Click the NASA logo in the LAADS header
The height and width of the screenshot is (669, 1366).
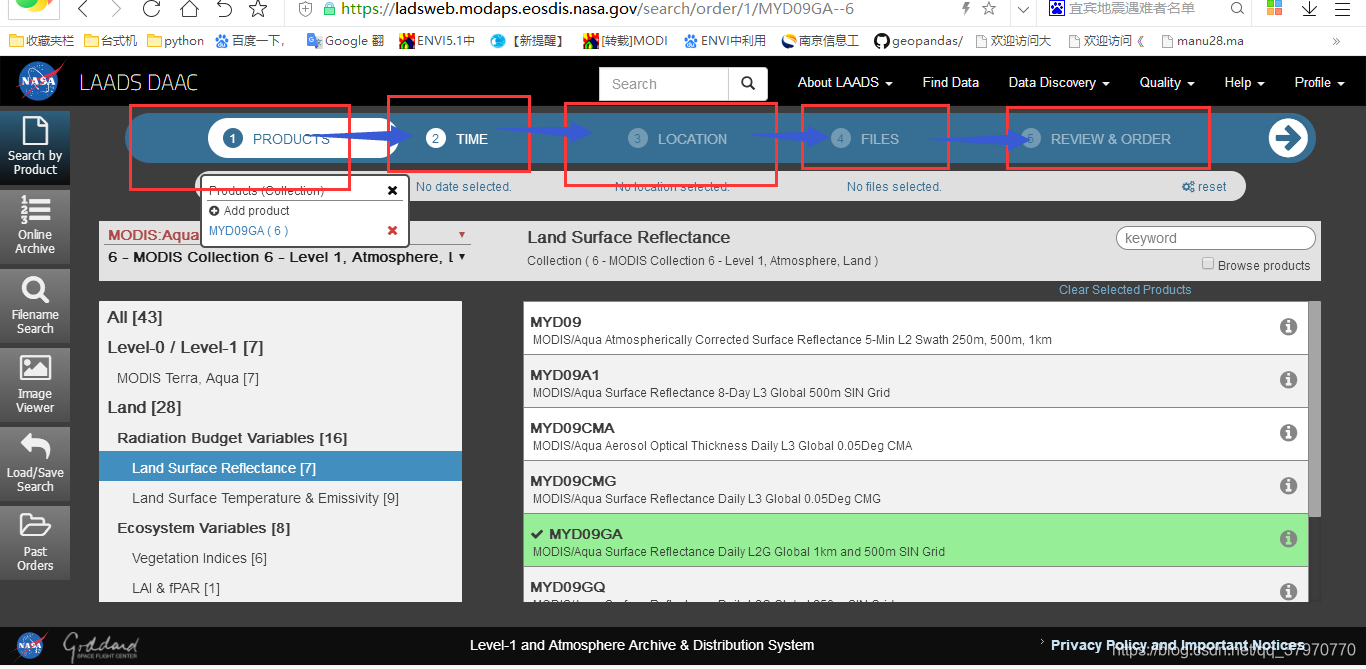tap(39, 82)
